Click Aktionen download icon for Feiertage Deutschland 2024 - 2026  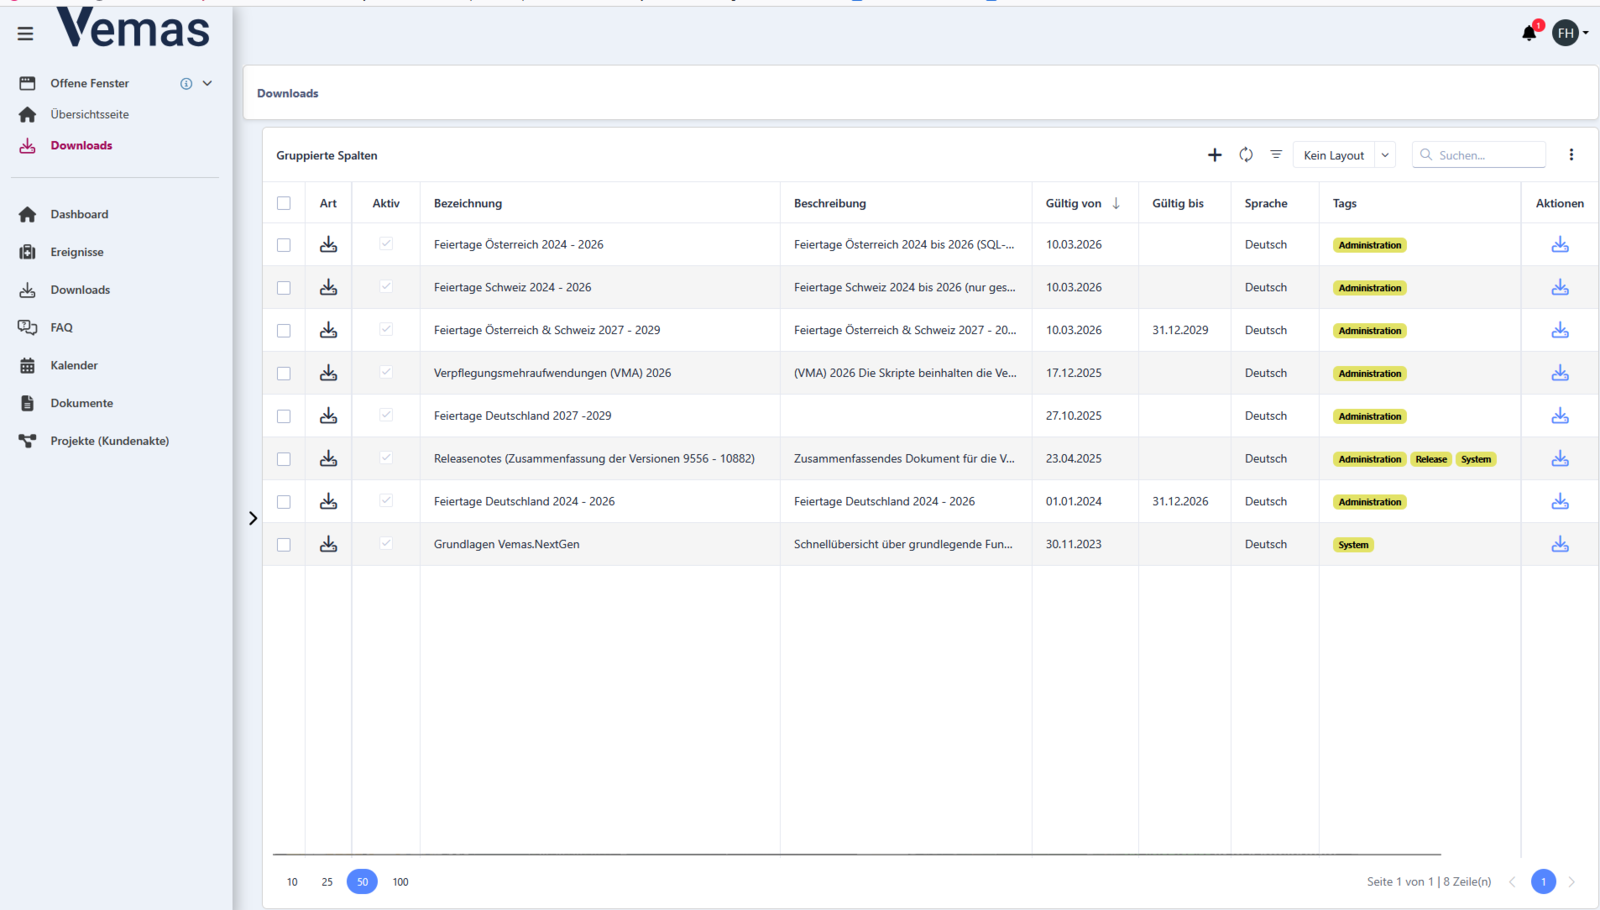(x=1560, y=502)
